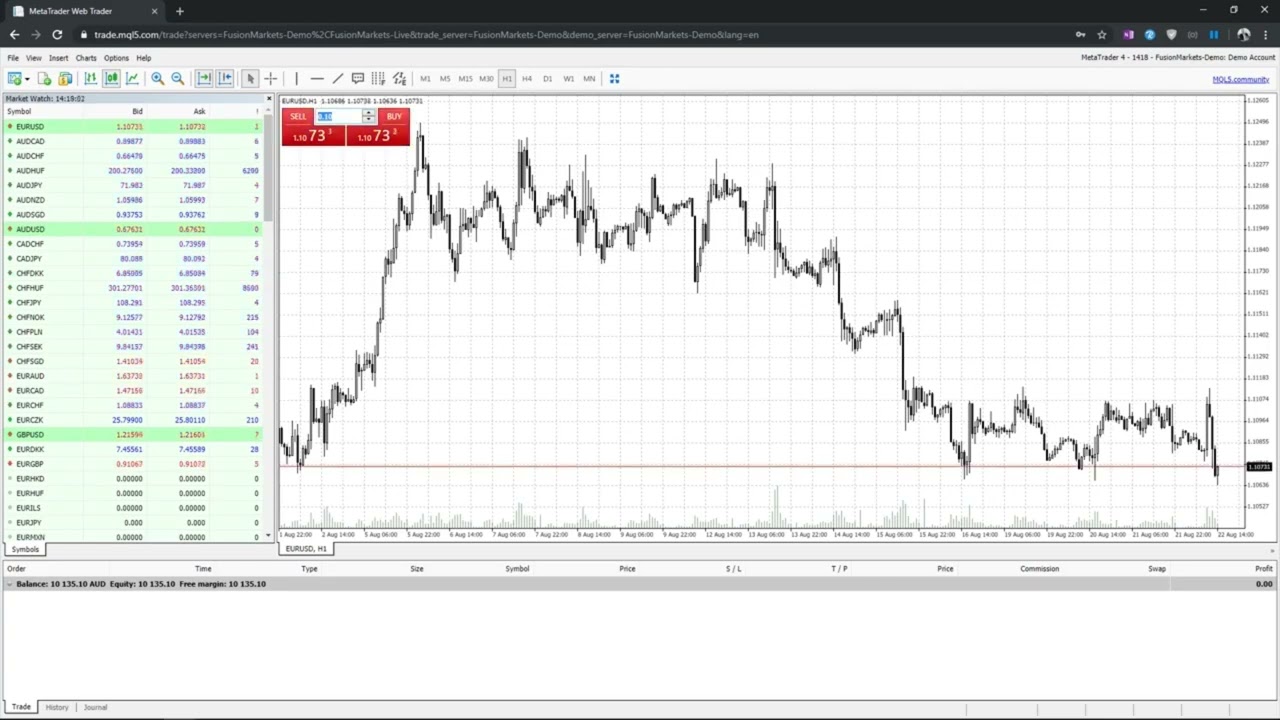The image size is (1280, 720).
Task: Toggle chart auto scroll to latest bar
Action: (204, 78)
